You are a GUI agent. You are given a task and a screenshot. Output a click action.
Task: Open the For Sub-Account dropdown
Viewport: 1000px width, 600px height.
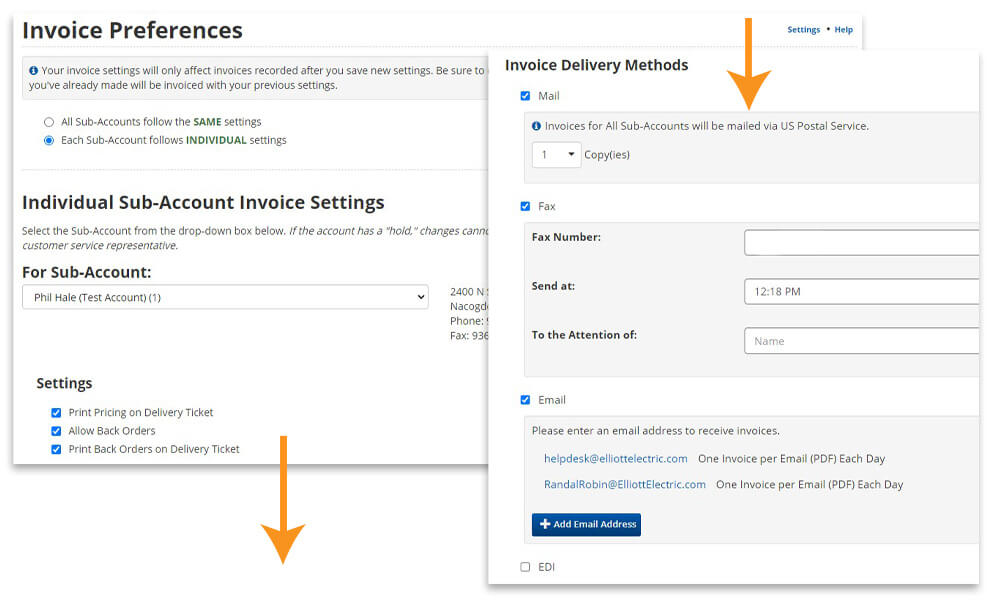pyautogui.click(x=225, y=297)
